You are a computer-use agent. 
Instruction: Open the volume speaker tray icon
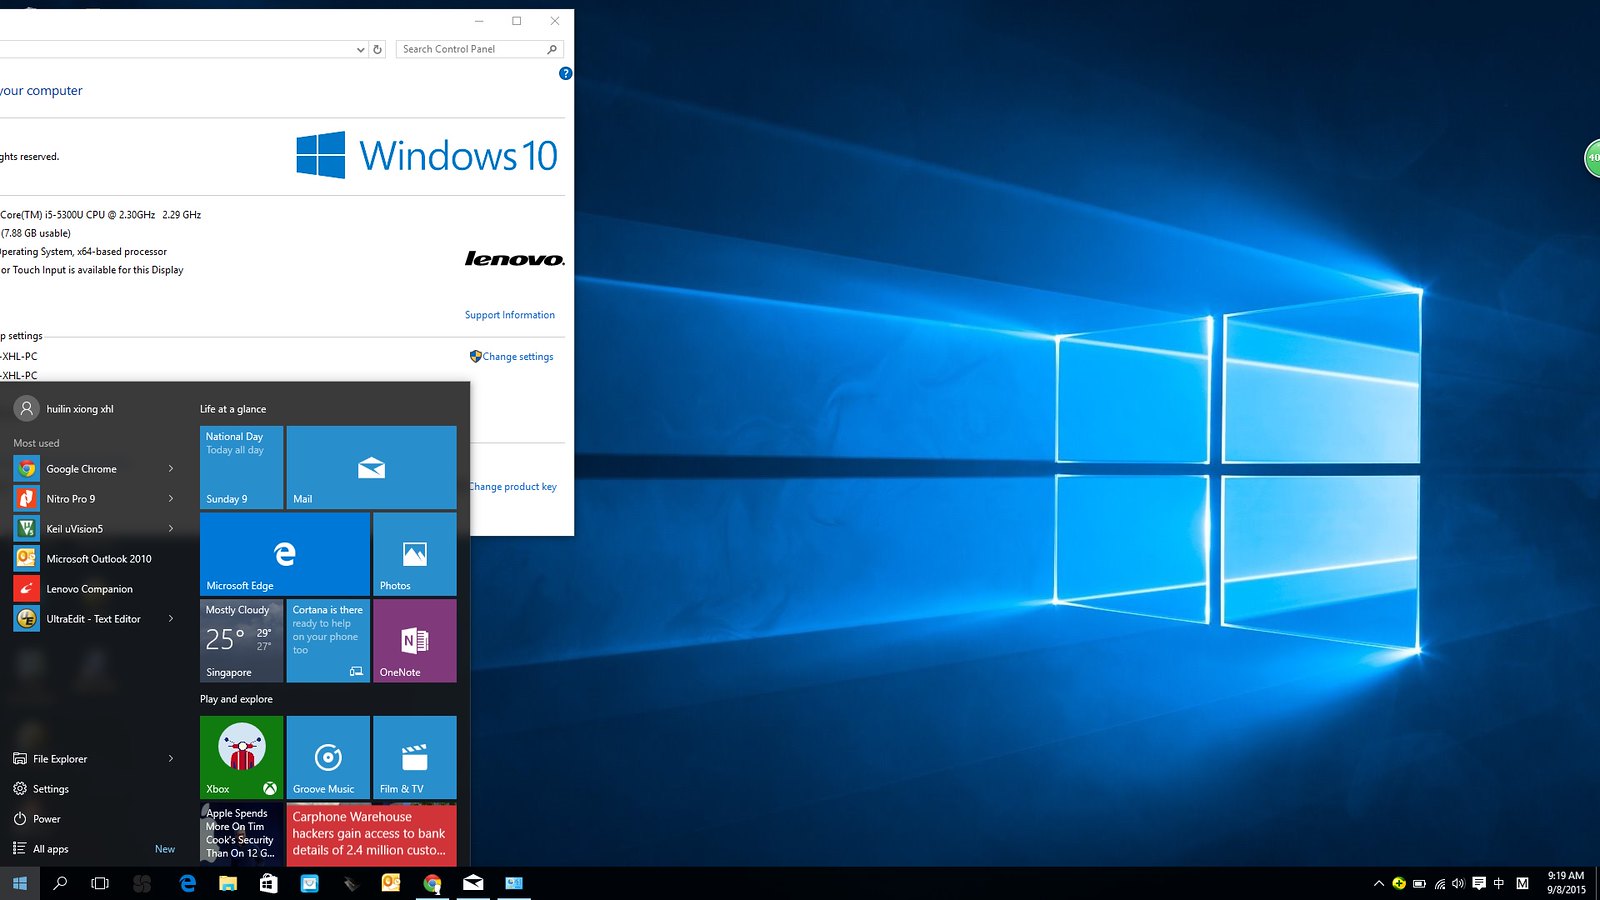tap(1458, 883)
